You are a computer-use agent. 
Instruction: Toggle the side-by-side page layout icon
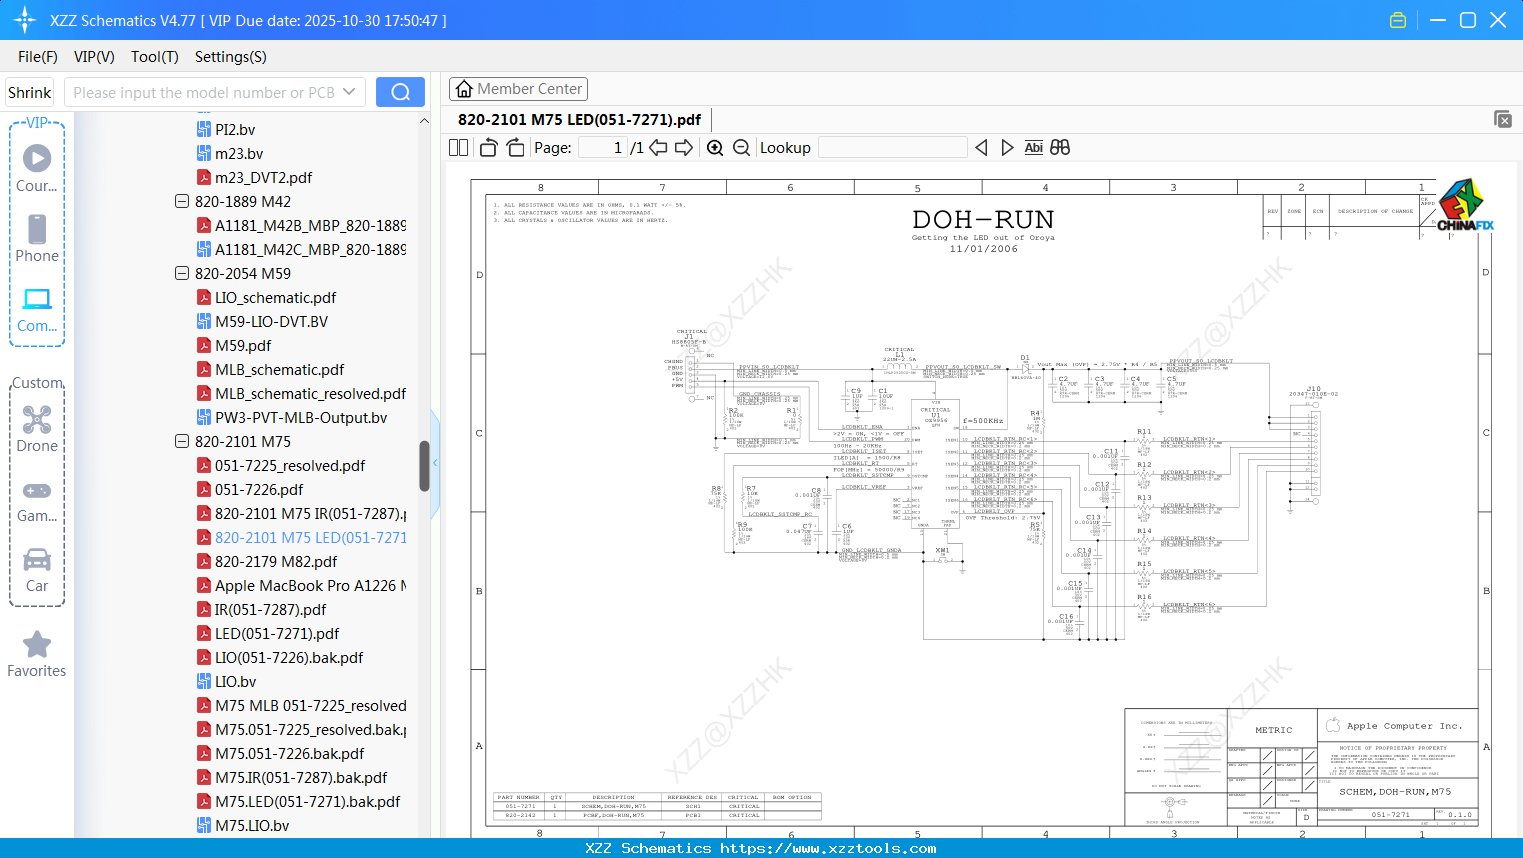coord(459,148)
